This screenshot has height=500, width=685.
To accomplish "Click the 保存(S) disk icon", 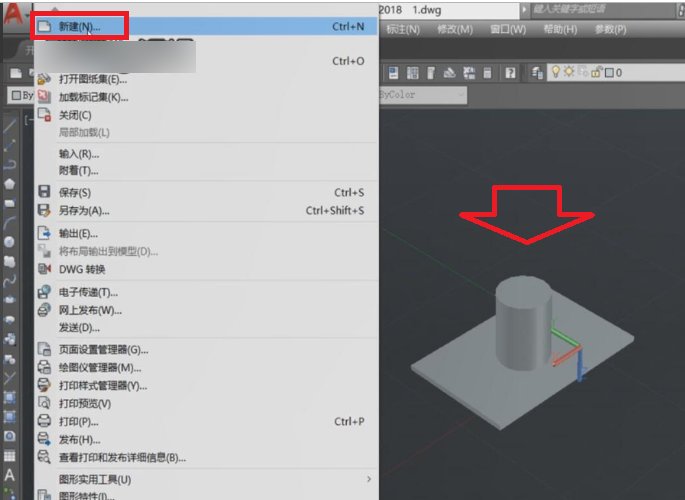I will coord(43,192).
